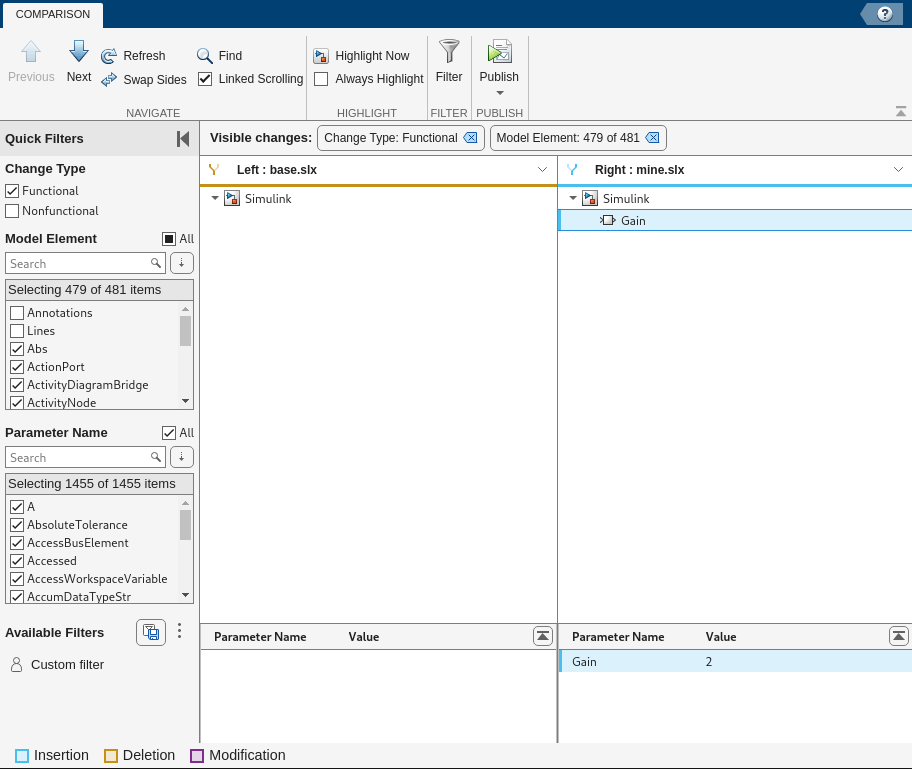Select the COMPARISON tab

tap(53, 15)
